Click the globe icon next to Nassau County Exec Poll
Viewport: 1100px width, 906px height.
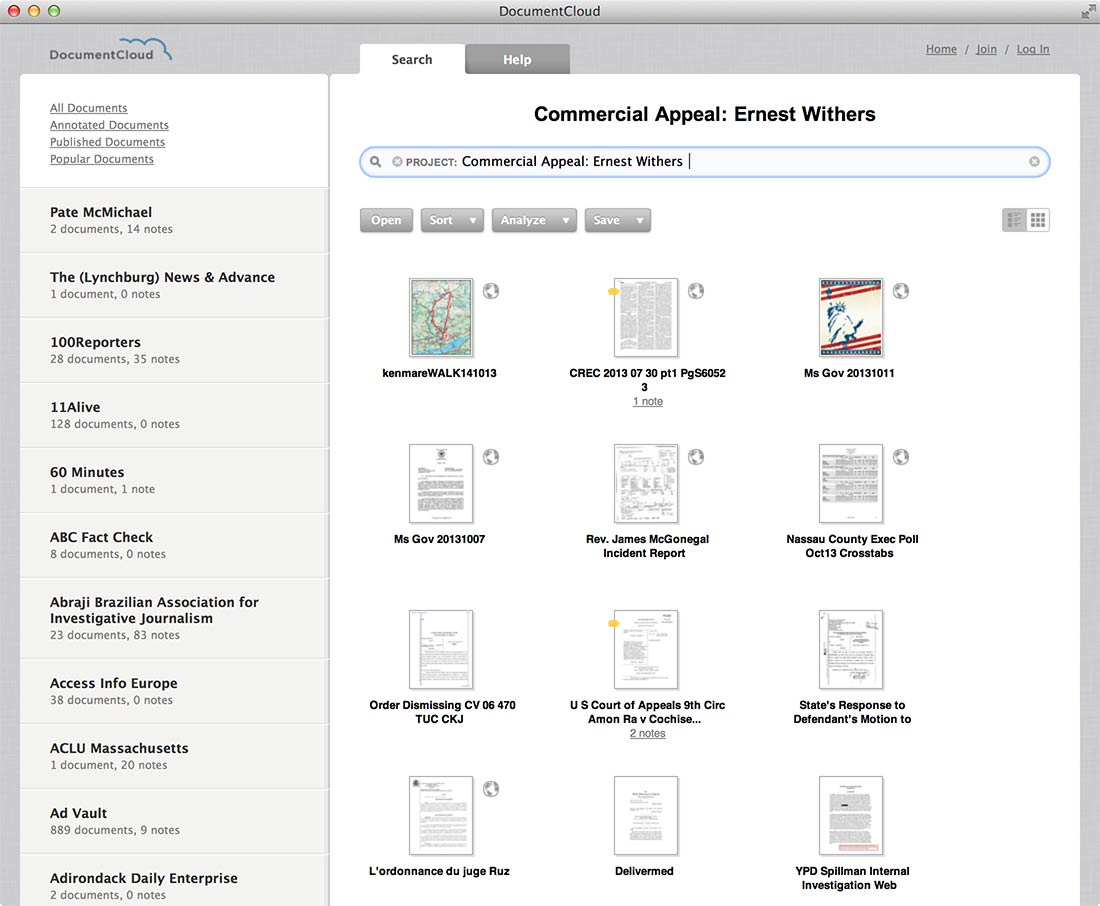pos(901,456)
